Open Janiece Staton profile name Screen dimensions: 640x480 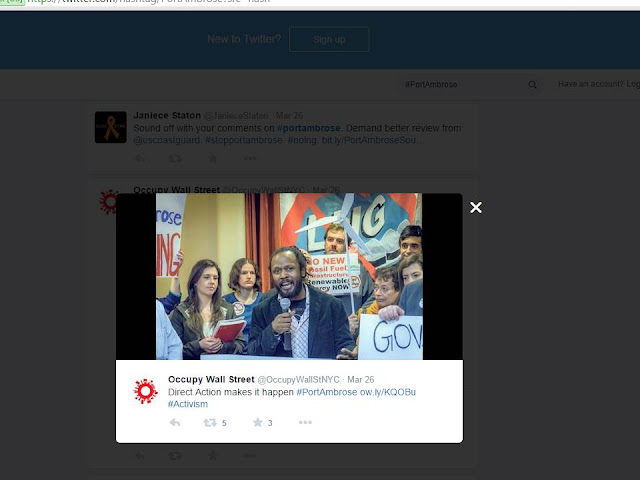coord(167,116)
